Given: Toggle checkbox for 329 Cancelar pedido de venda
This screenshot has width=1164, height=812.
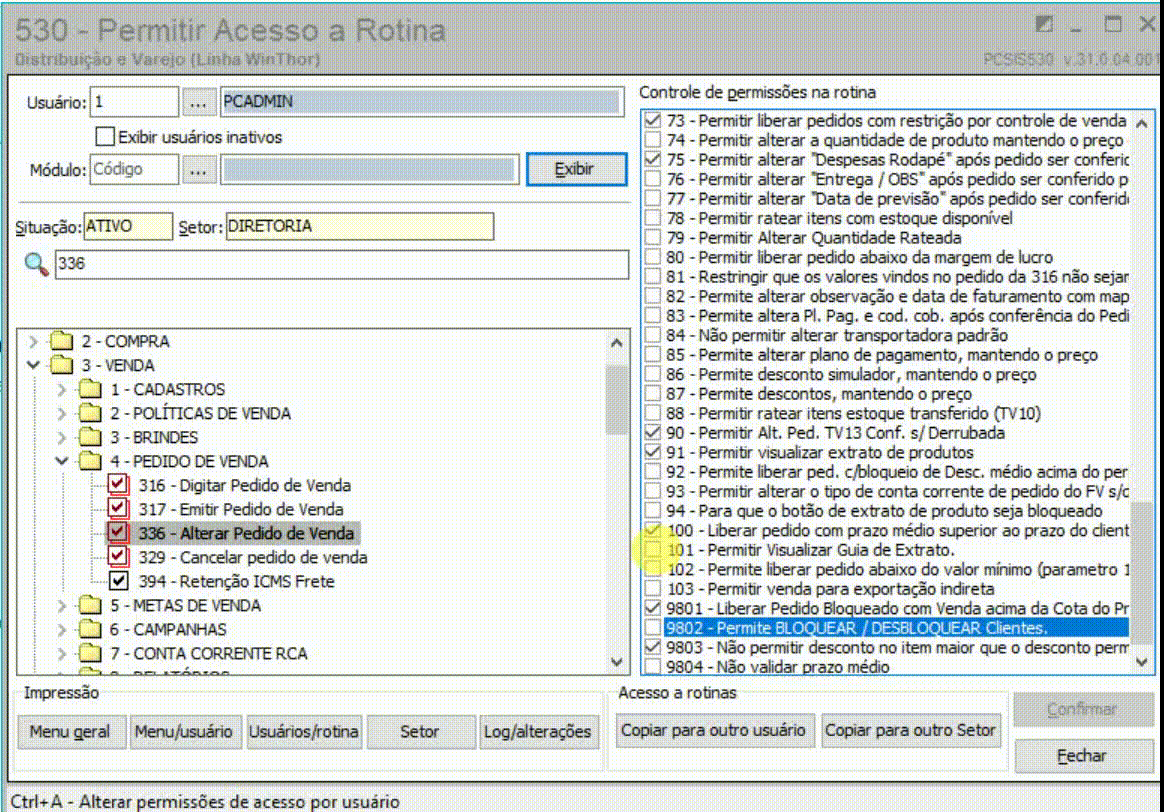Looking at the screenshot, I should (x=117, y=557).
